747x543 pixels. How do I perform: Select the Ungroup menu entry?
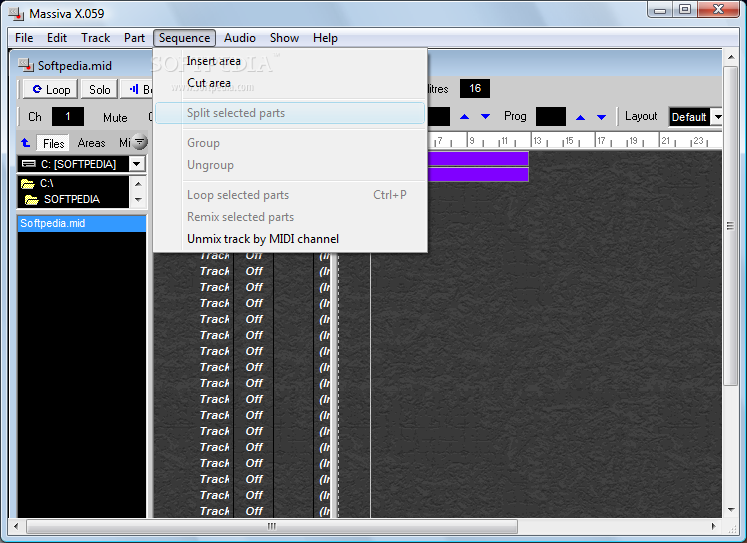click(x=290, y=165)
